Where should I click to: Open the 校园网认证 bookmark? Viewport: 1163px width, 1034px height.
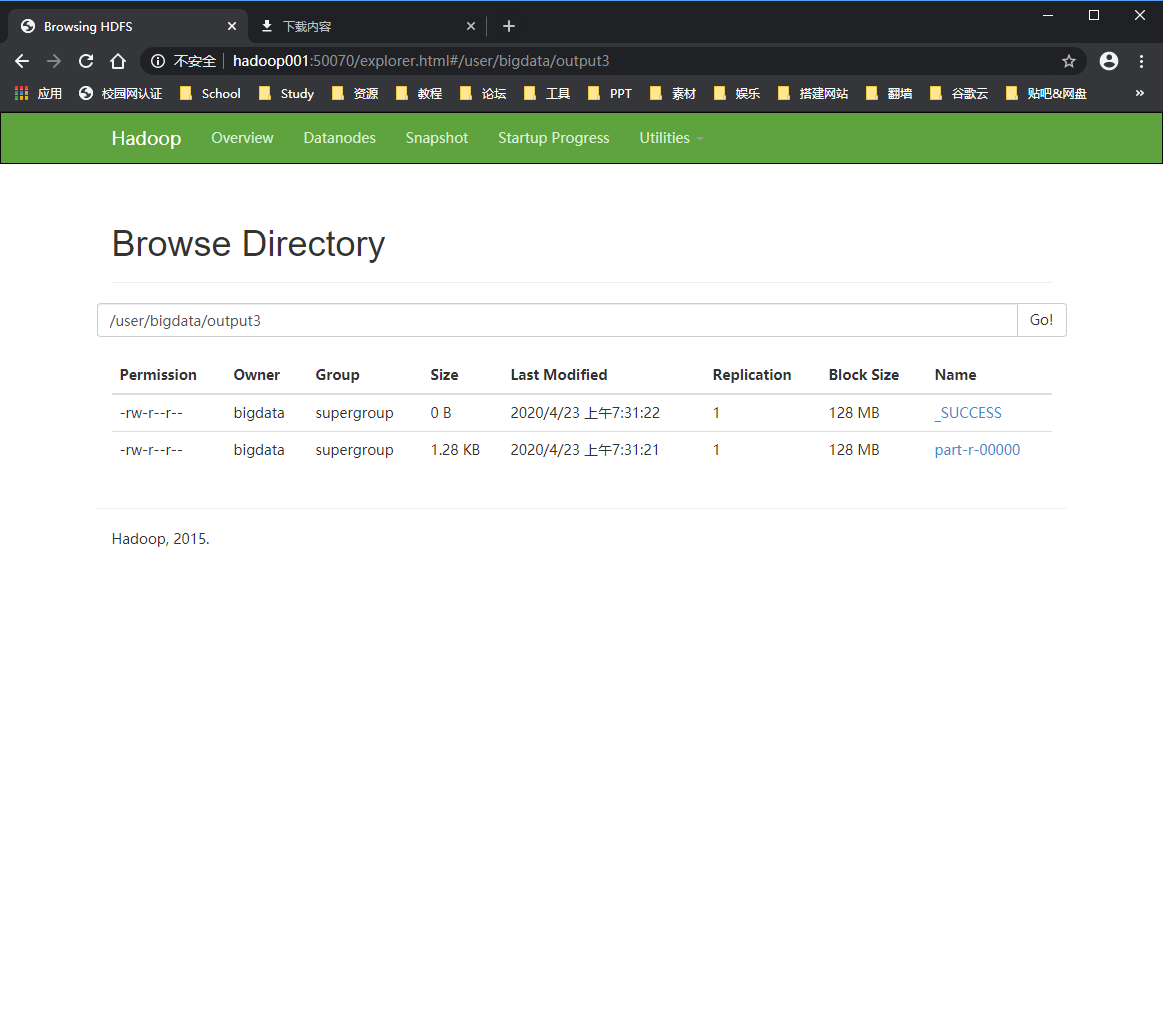[121, 93]
